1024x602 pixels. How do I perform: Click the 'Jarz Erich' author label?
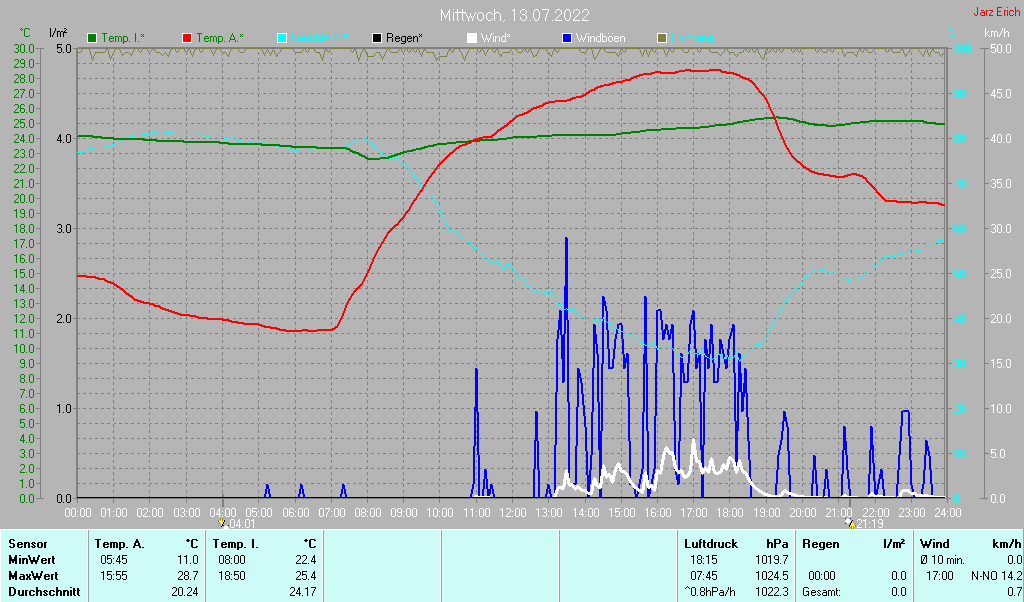point(996,12)
